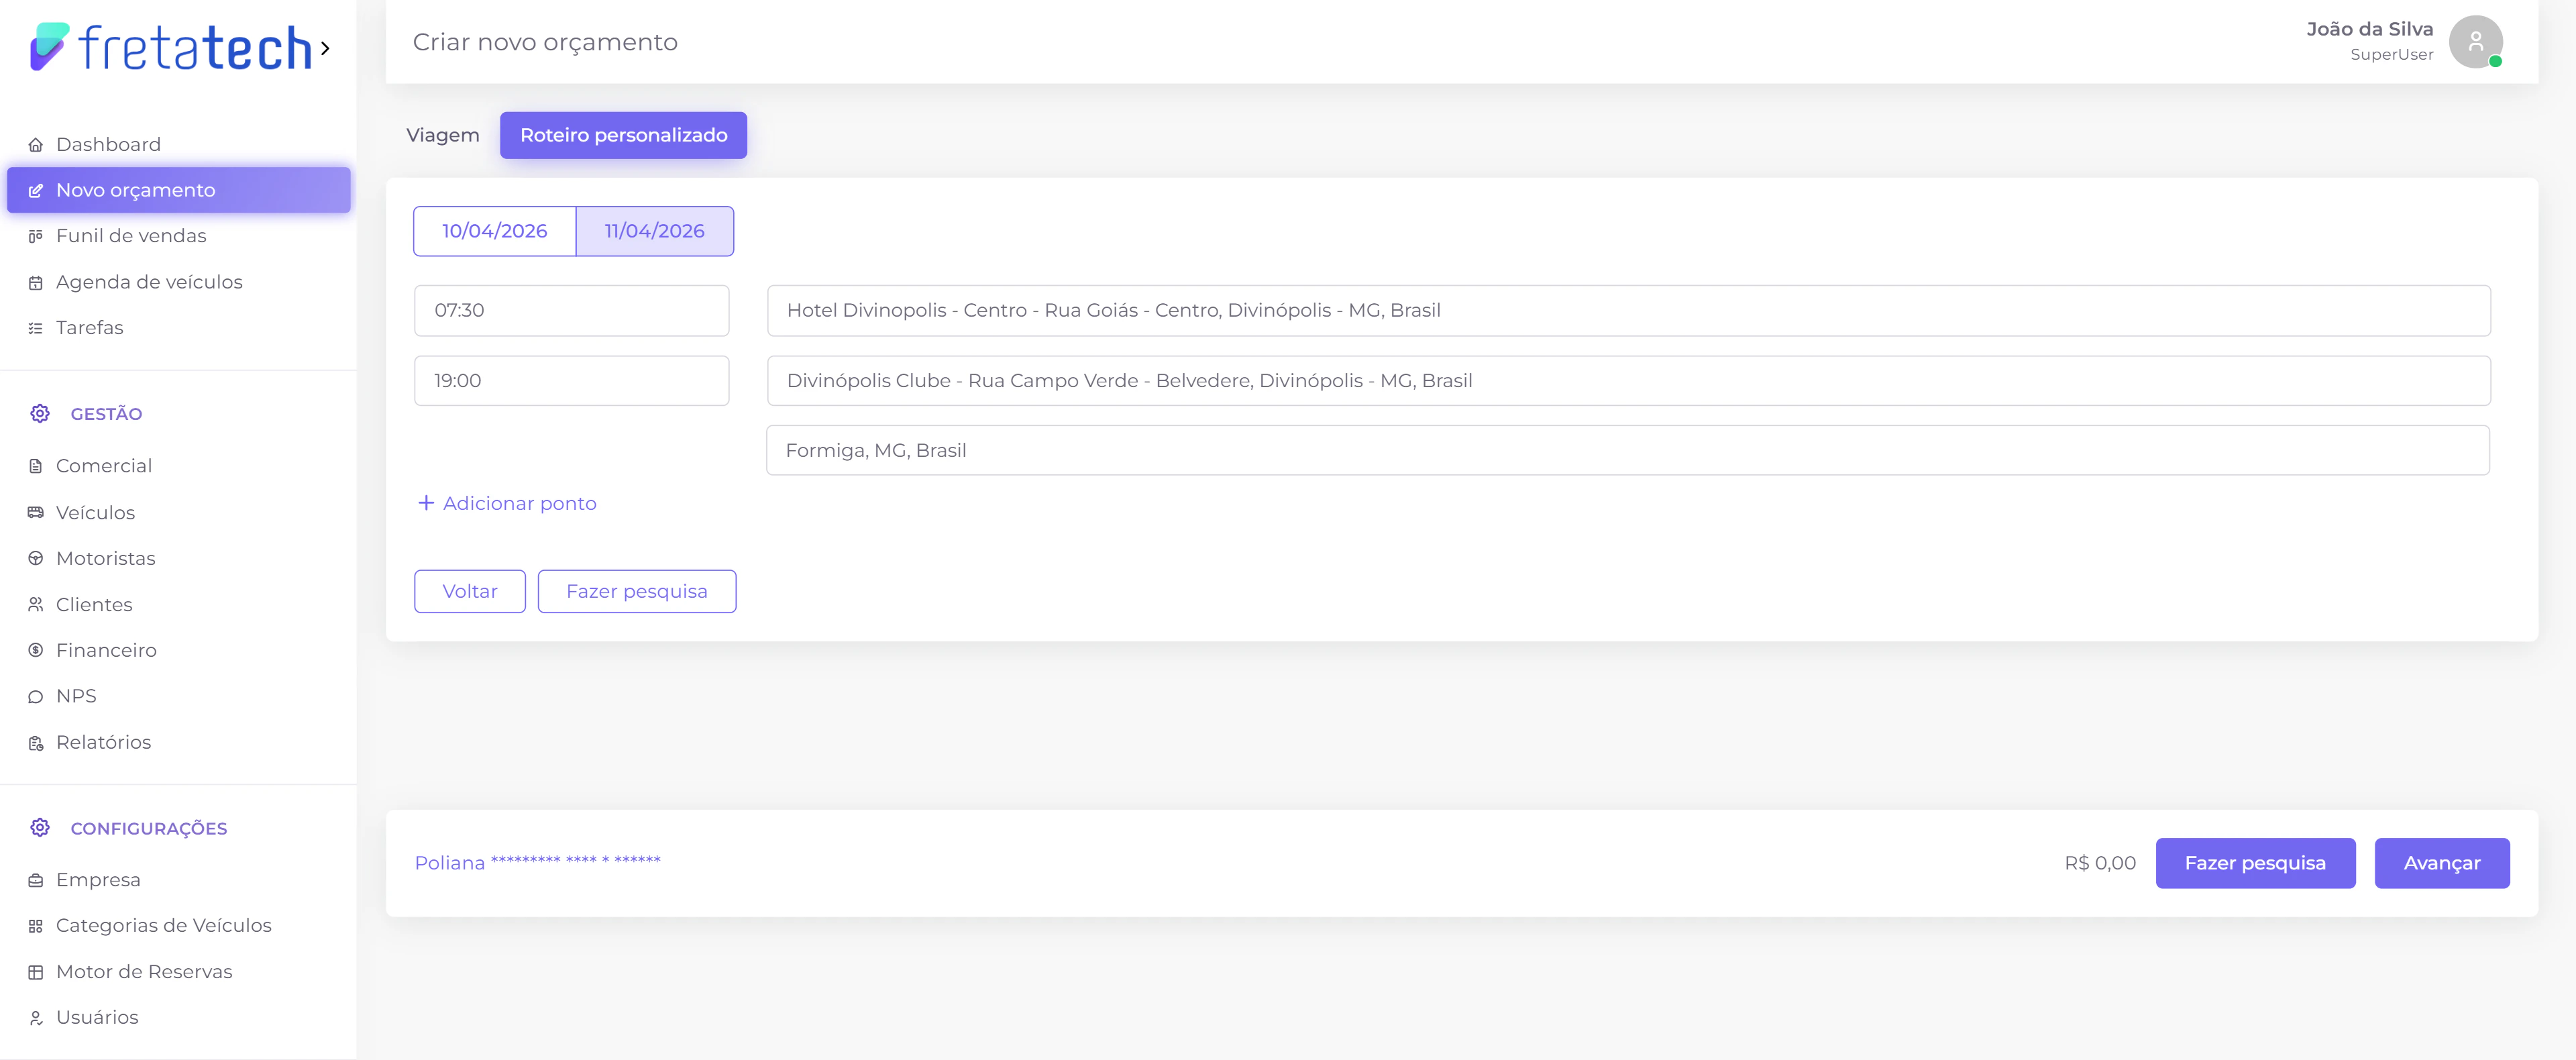Viewport: 2576px width, 1060px height.
Task: Select the 10/04/2026 date toggle
Action: click(494, 231)
